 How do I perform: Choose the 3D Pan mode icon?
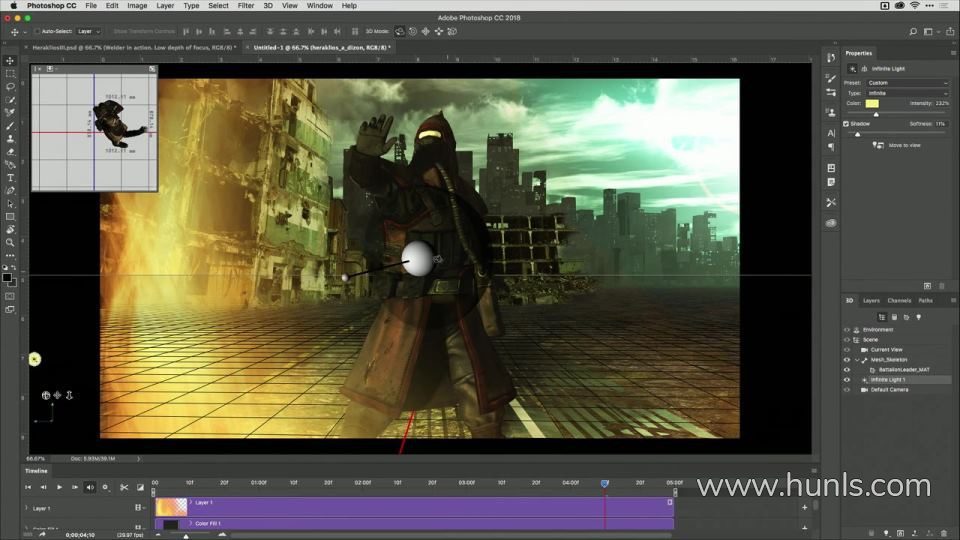coord(426,31)
